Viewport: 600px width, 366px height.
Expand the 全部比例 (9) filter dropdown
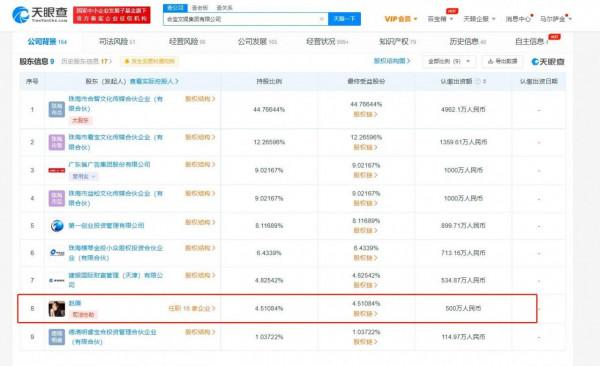click(449, 61)
